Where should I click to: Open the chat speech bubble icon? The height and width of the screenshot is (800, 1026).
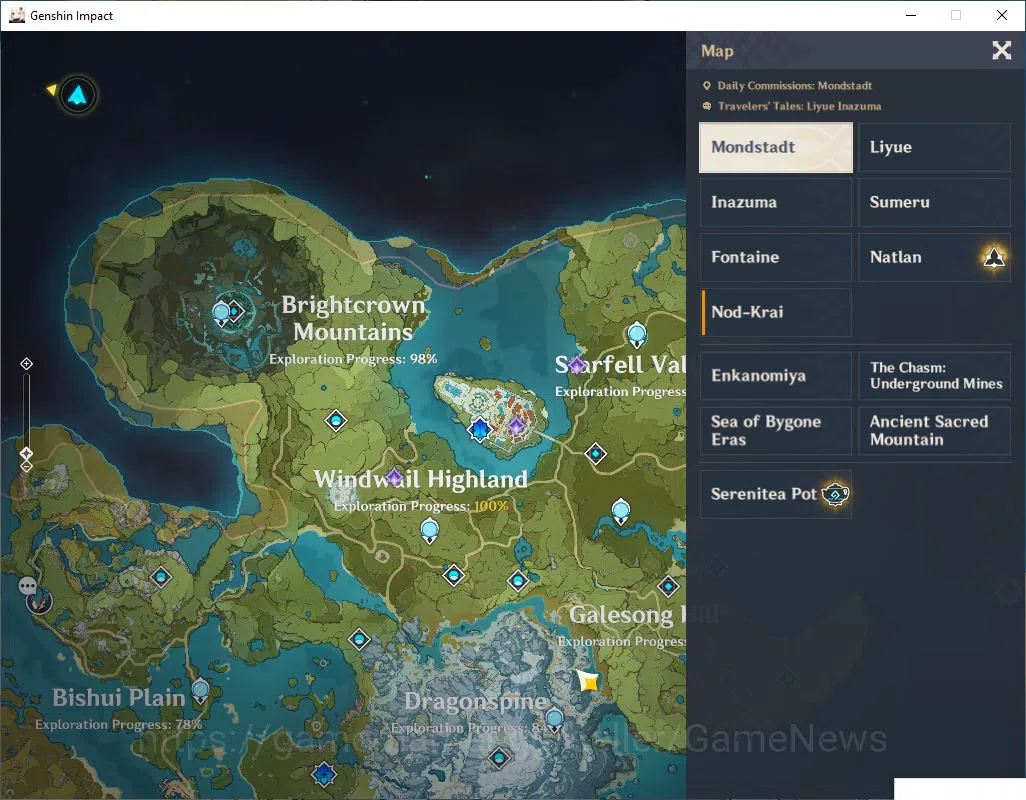pyautogui.click(x=27, y=585)
